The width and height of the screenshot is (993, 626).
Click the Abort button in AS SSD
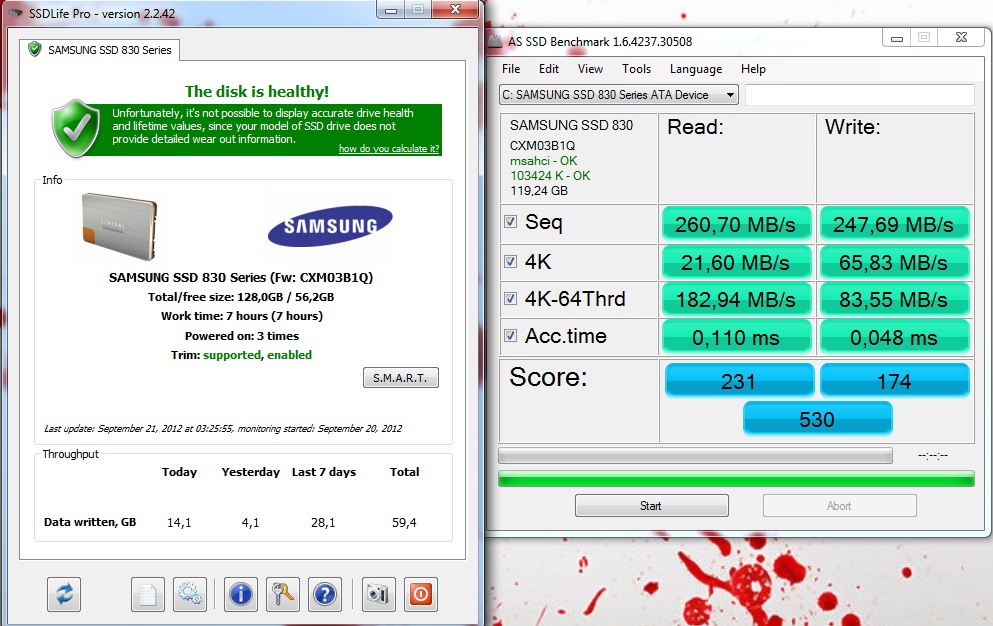(839, 506)
